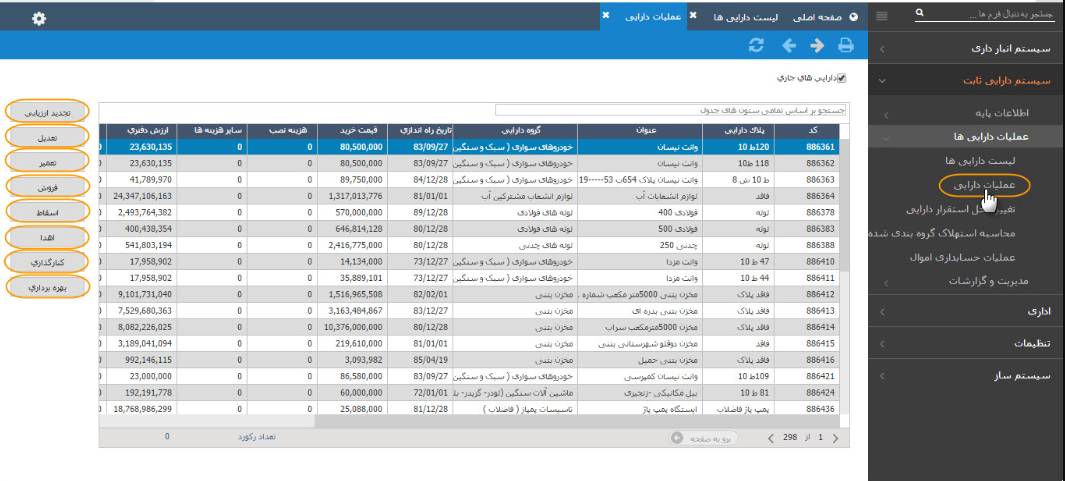Click the refresh icon in the toolbar

[x=757, y=45]
